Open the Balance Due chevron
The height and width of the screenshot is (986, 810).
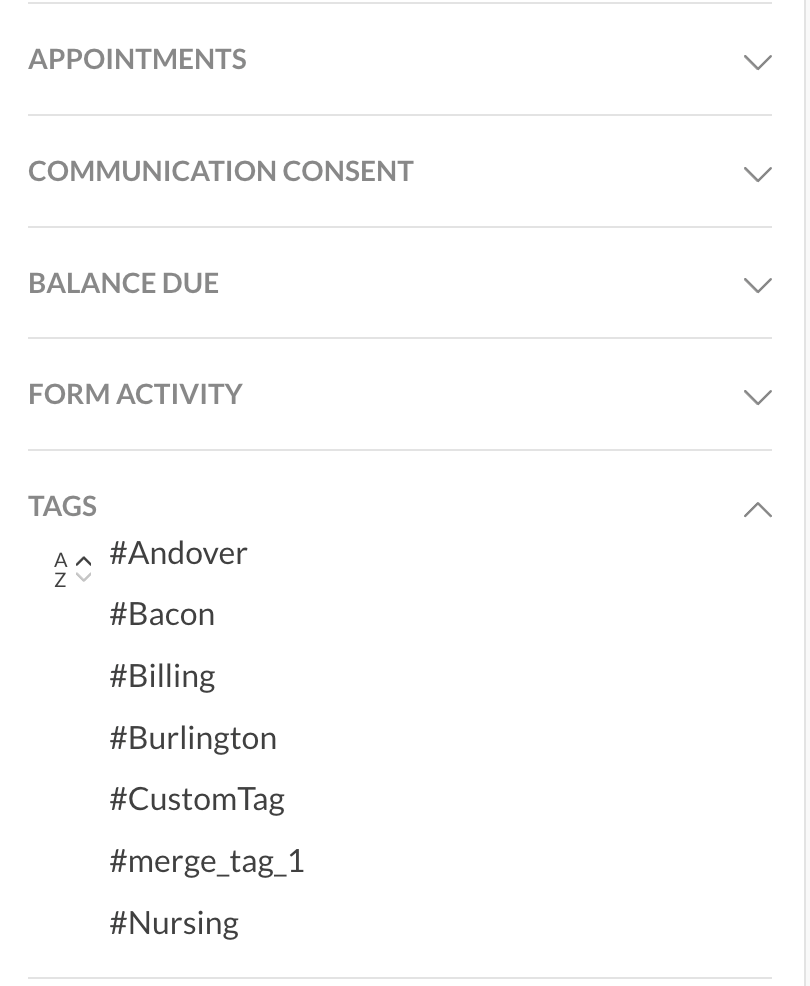[x=758, y=285]
